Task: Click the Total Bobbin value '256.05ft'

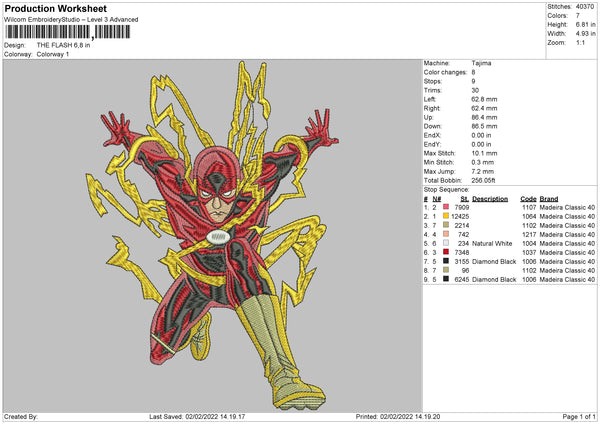Action: point(484,180)
